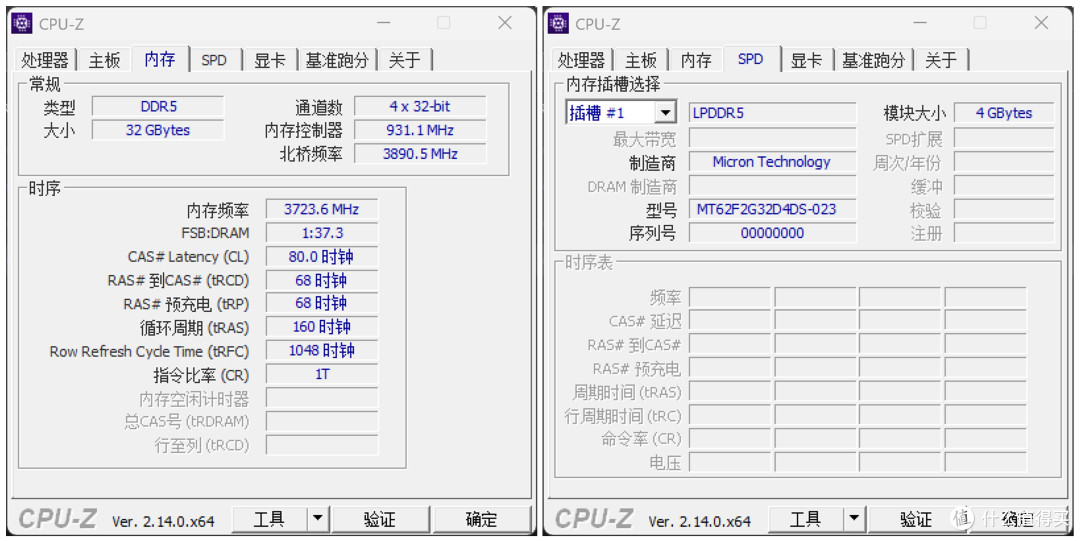Click the empty 最大带宽 field
1080x541 pixels.
[x=773, y=139]
